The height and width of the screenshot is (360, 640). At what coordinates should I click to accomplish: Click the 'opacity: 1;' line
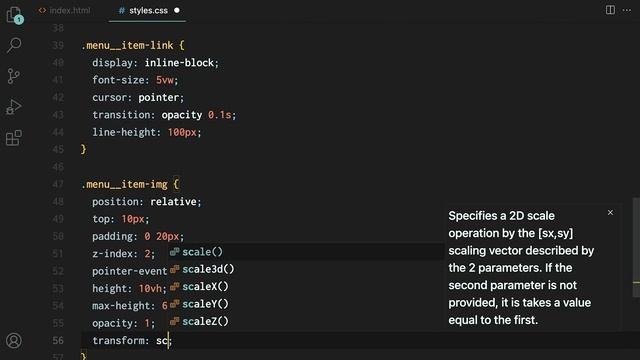(x=124, y=323)
